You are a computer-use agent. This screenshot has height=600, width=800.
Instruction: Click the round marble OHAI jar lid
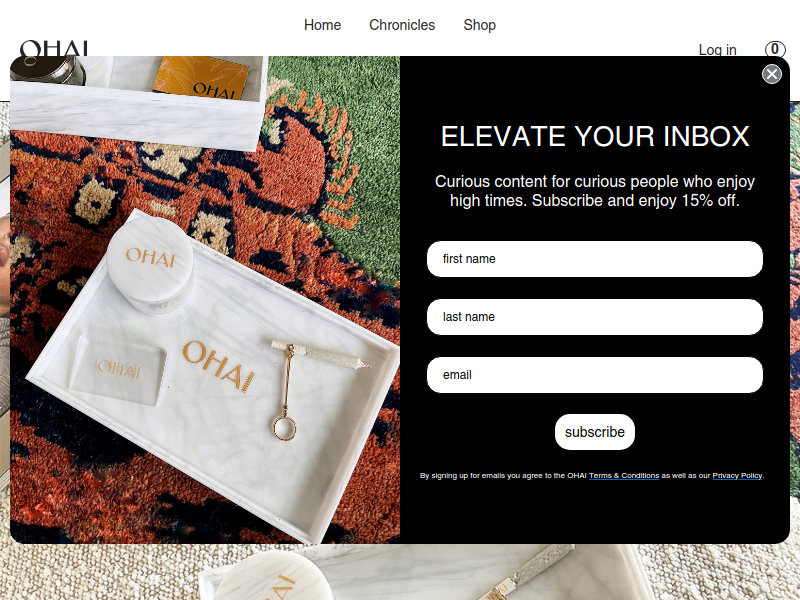[149, 258]
